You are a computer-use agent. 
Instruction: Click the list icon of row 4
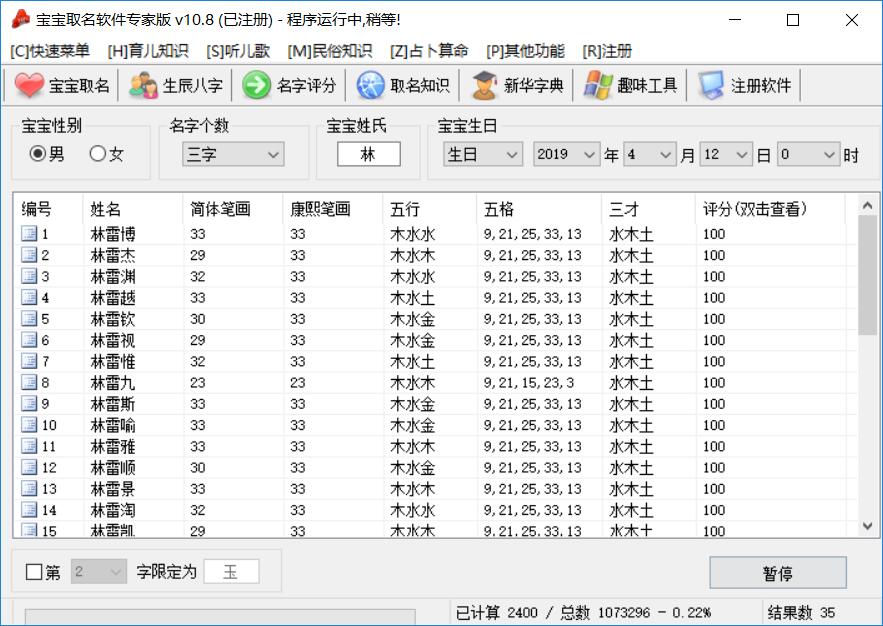point(29,297)
